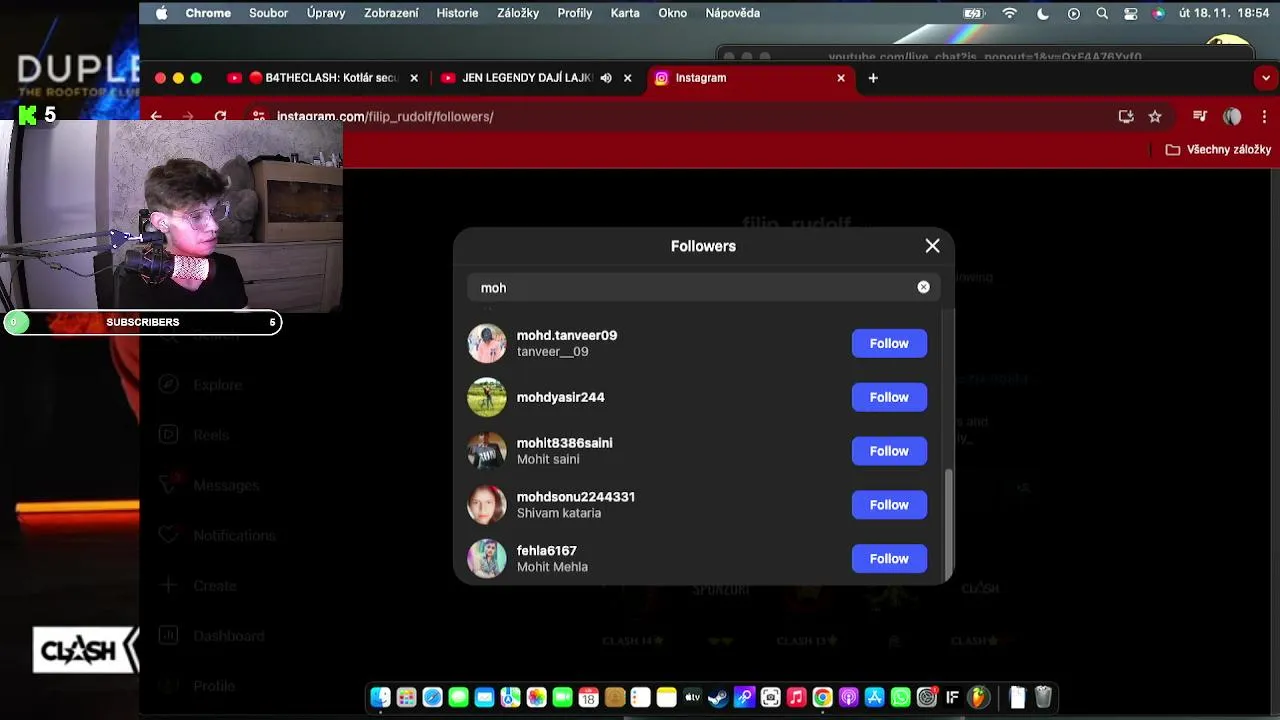Open the mohit8386saini profile picture

(x=487, y=452)
